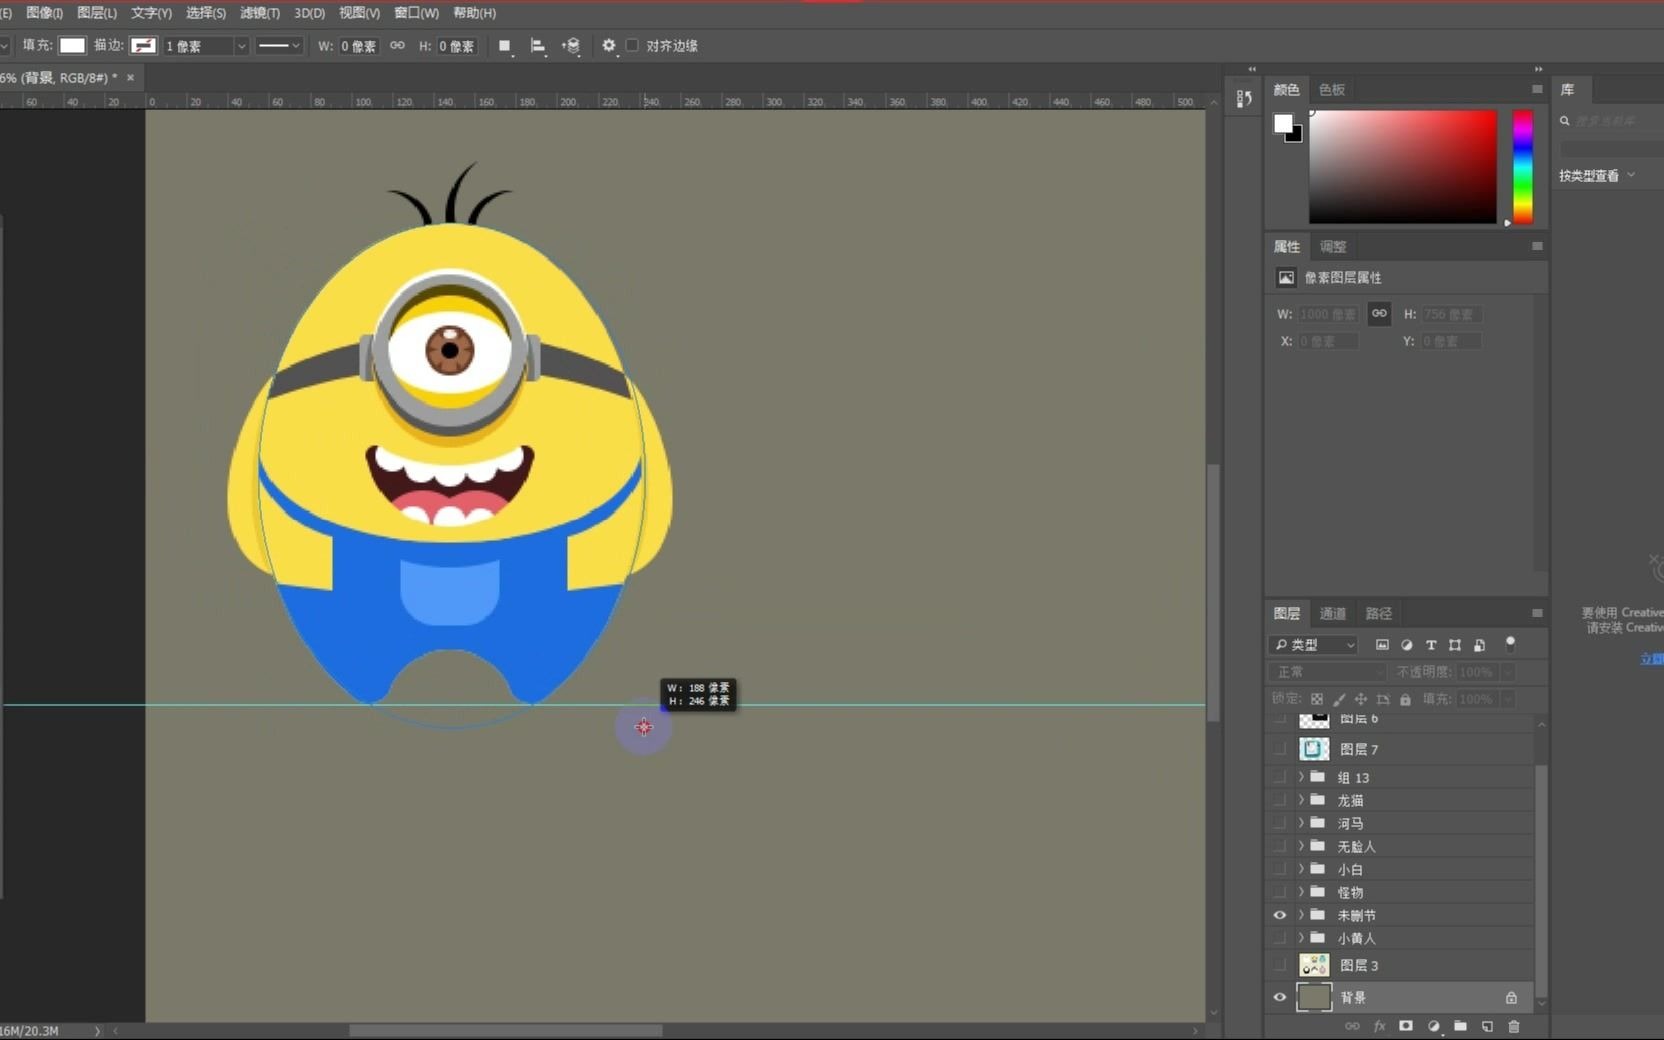The height and width of the screenshot is (1040, 1664).
Task: Click stroke color swatch in options bar
Action: tap(143, 45)
